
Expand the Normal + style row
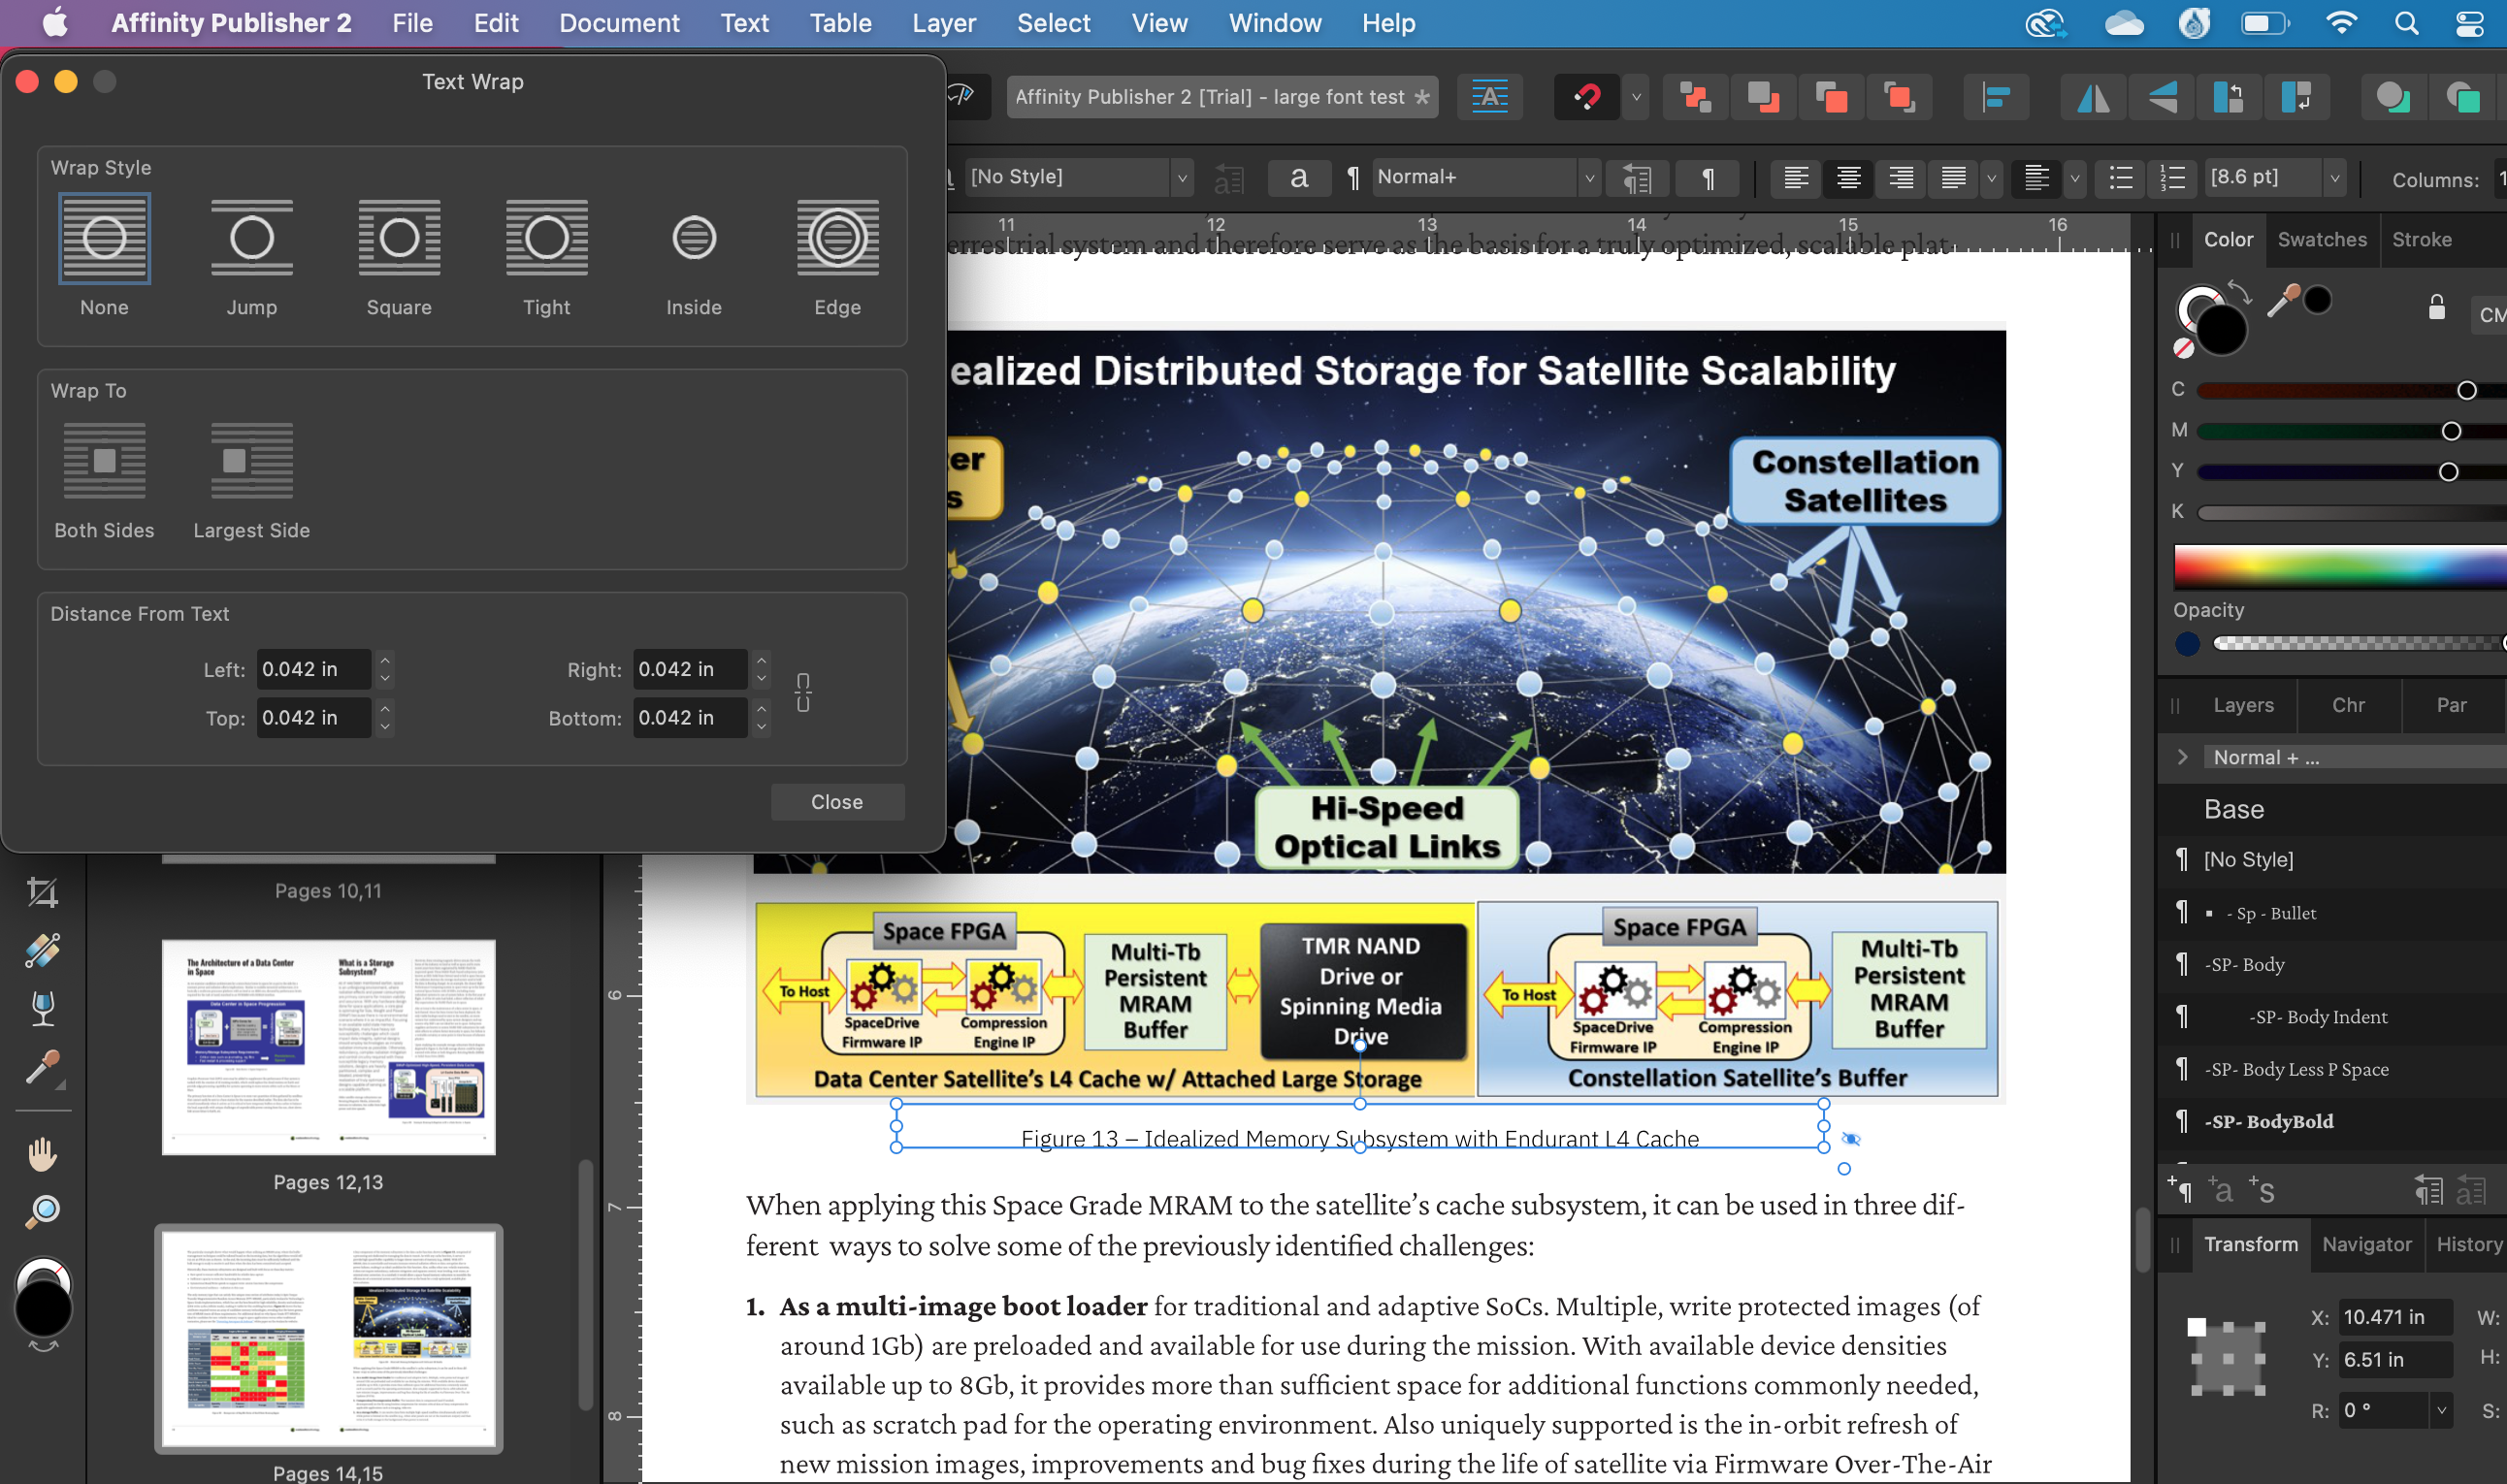2182,757
